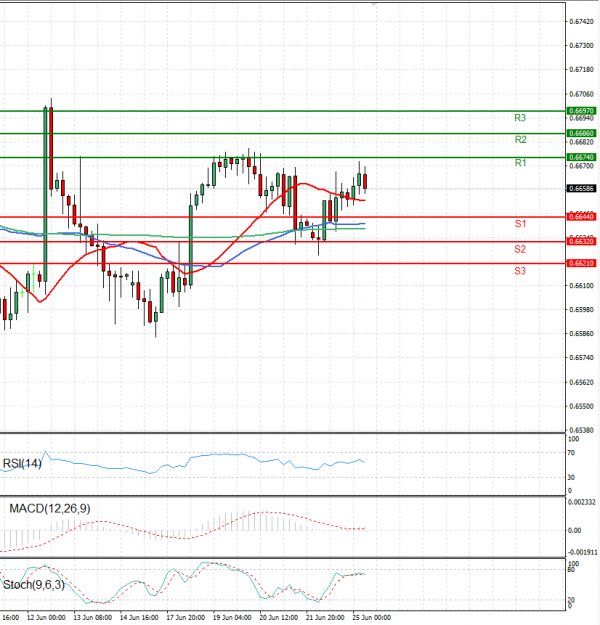600x625 pixels.
Task: Click the 0.65620 price axis value
Action: click(582, 382)
